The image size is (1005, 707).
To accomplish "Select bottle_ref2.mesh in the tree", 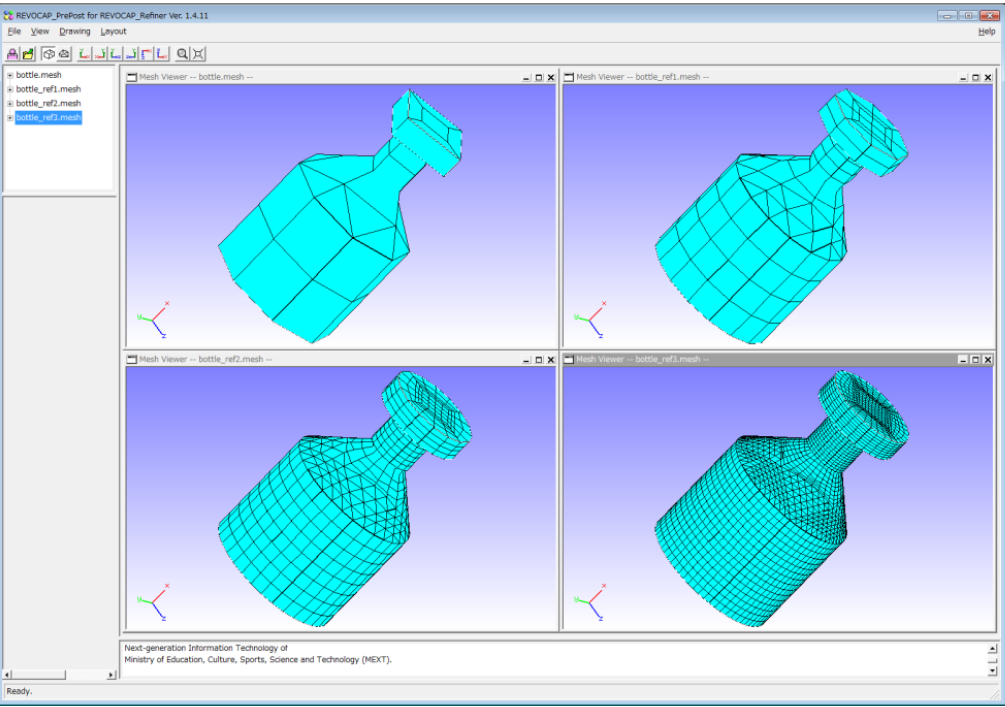I will pyautogui.click(x=48, y=103).
